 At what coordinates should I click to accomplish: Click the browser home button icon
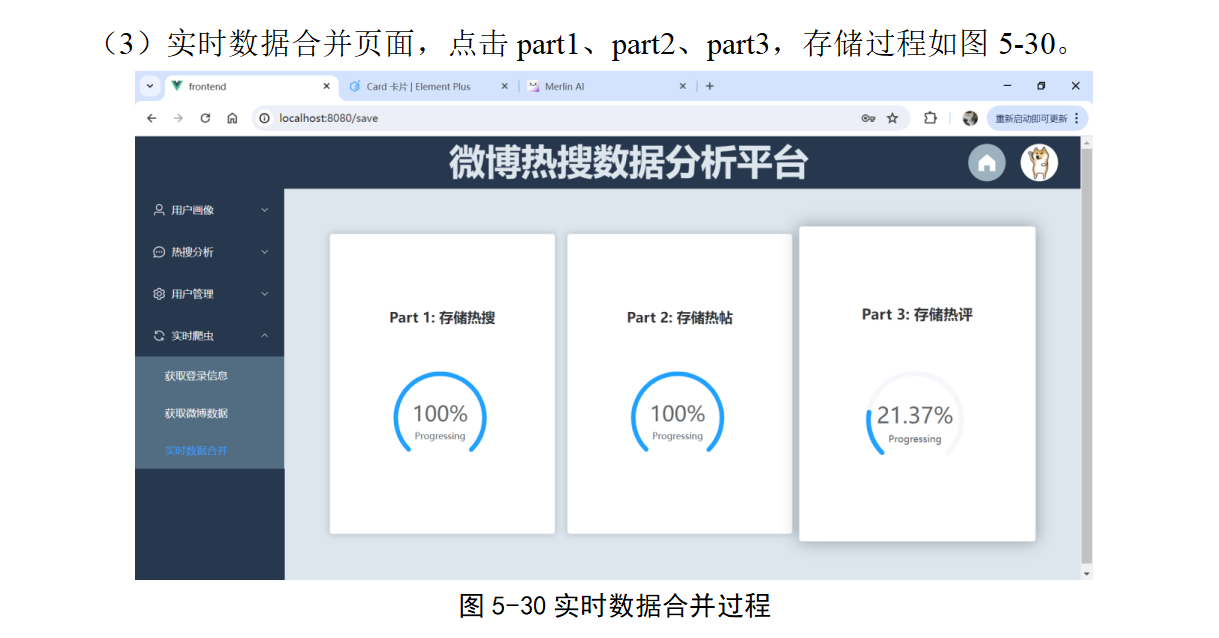point(232,118)
